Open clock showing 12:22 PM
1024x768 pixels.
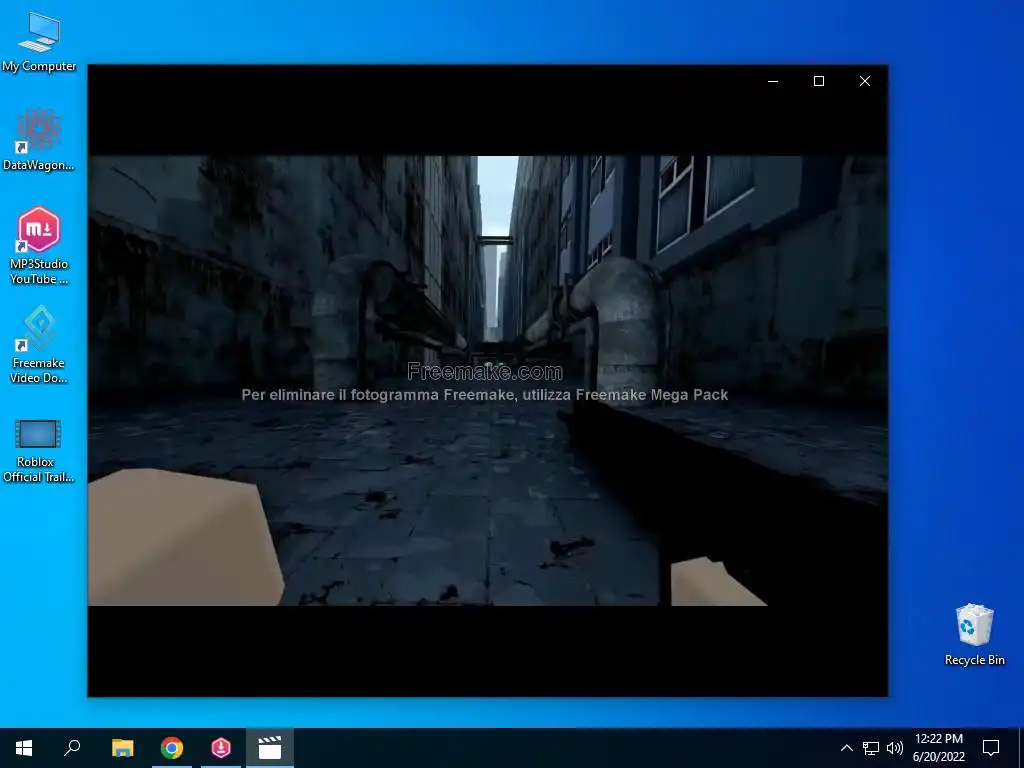coord(939,748)
